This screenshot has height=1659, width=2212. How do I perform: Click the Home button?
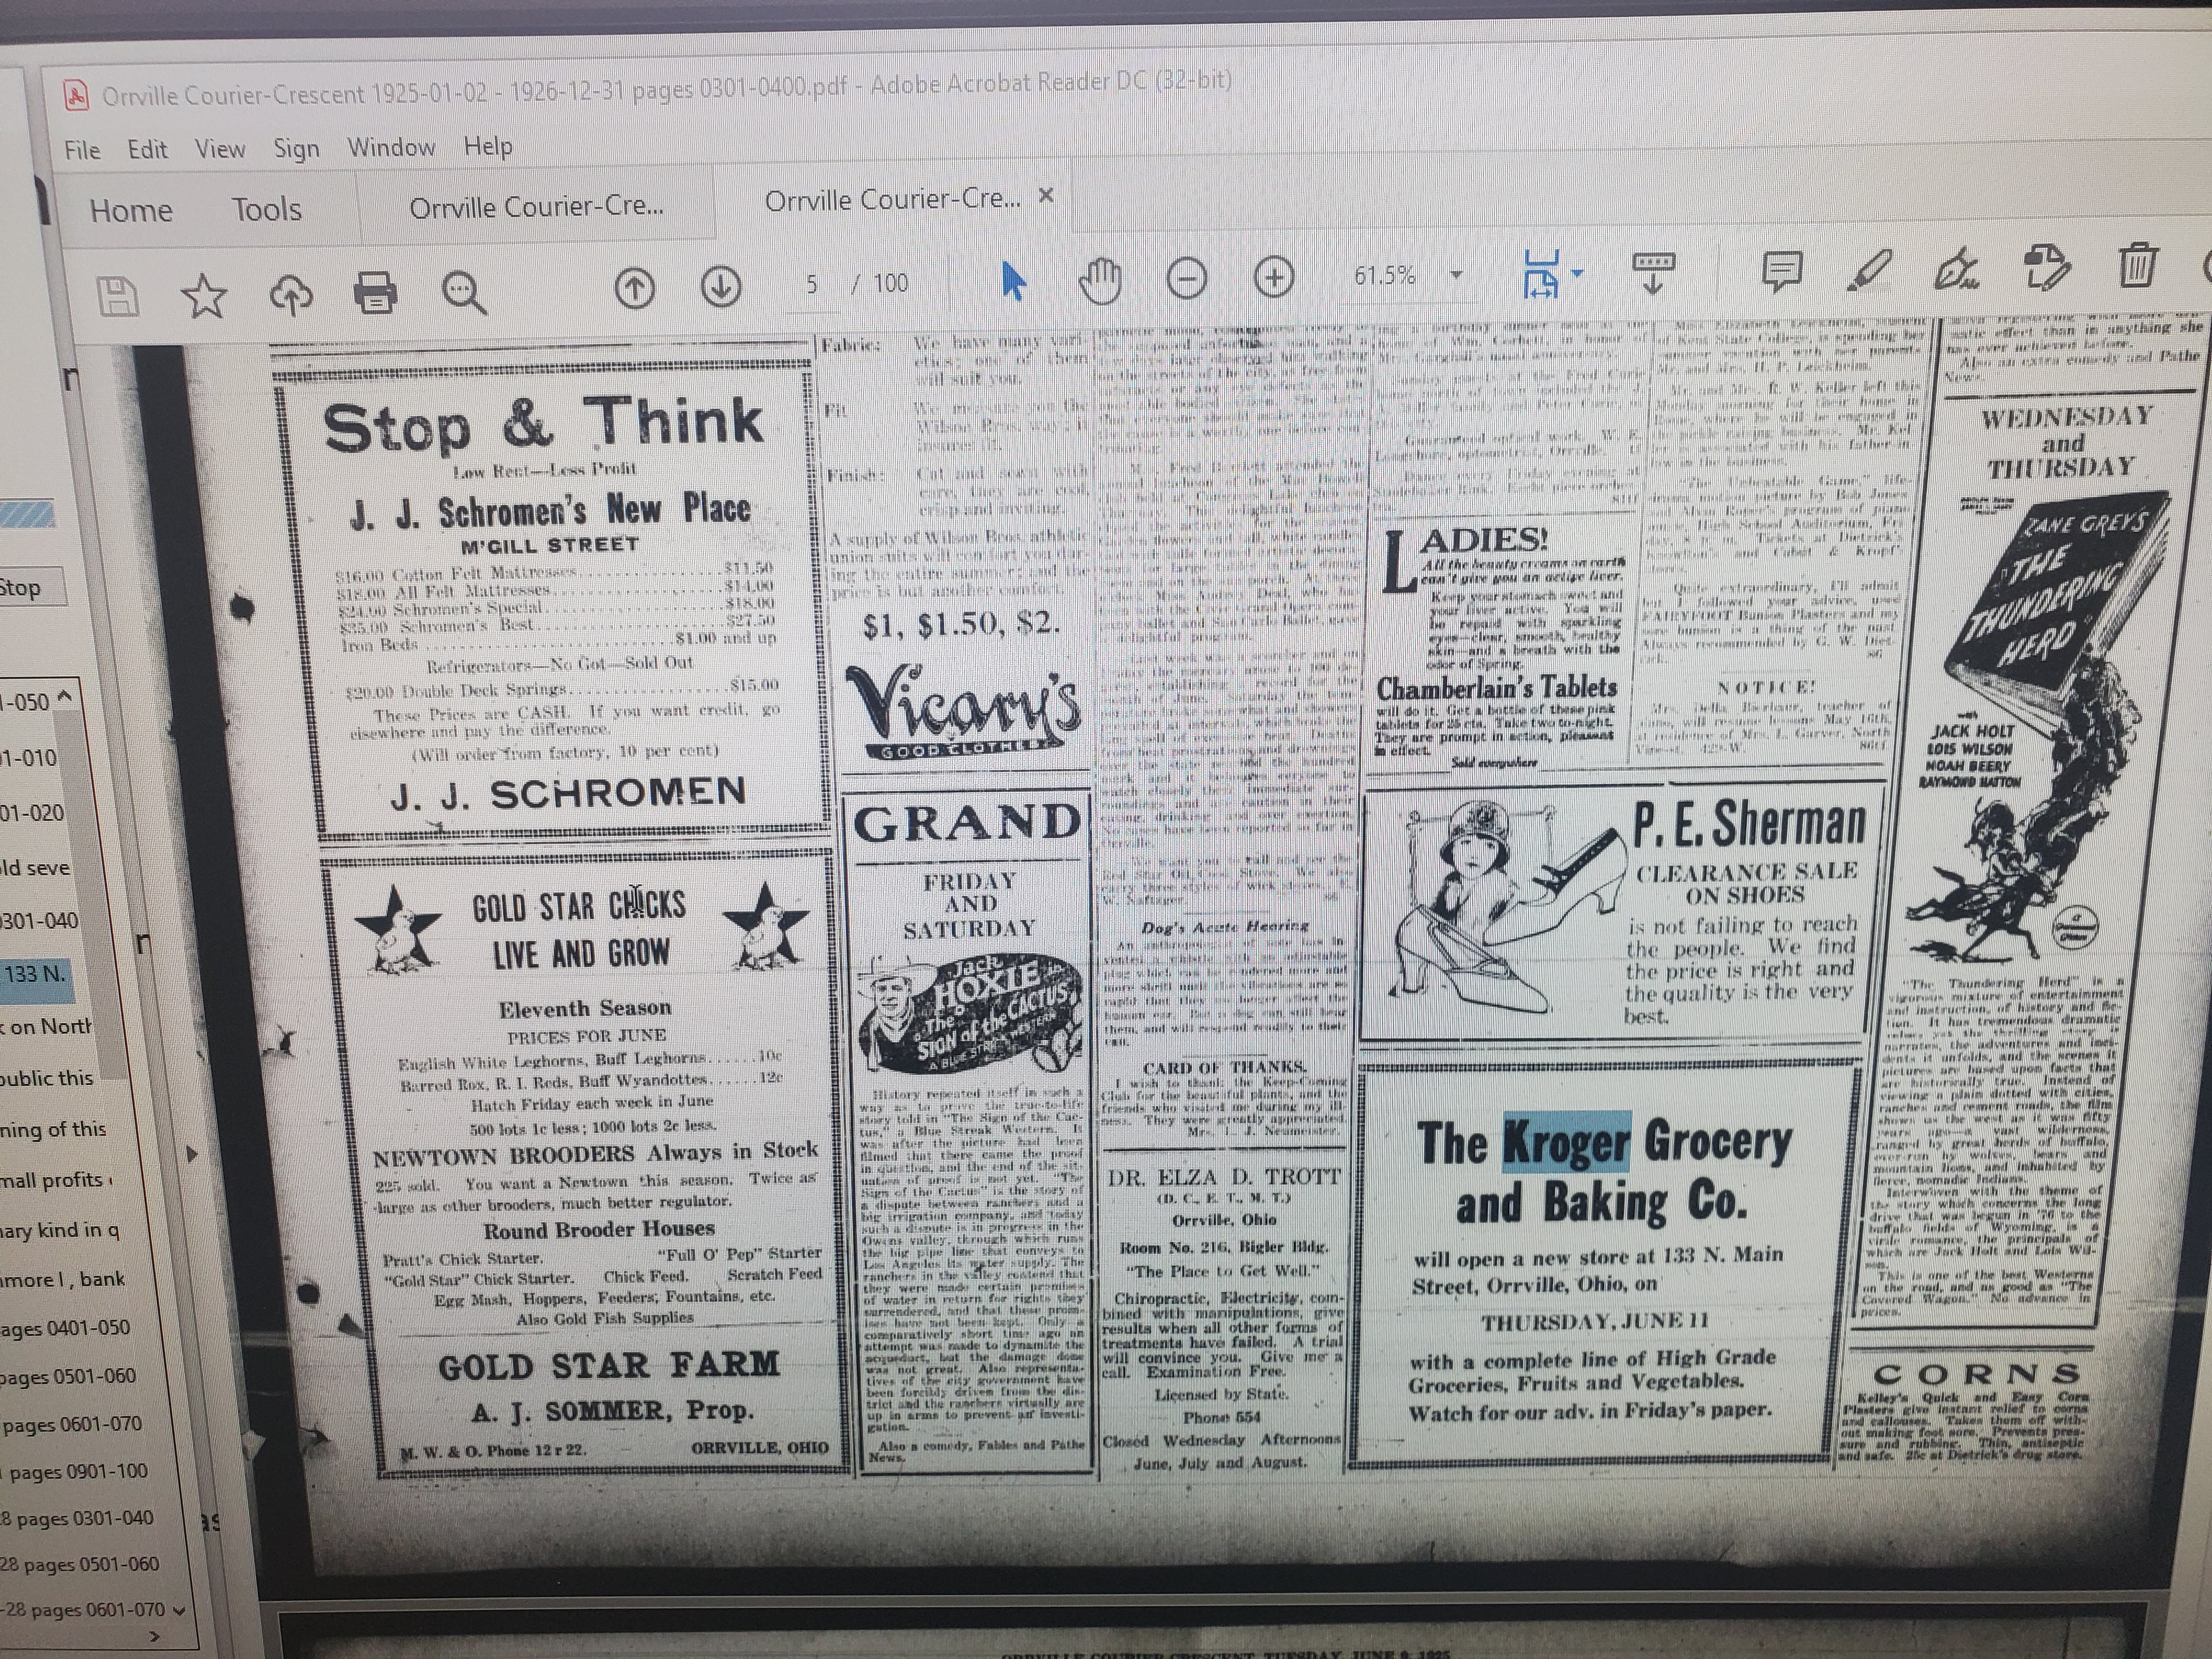click(131, 210)
